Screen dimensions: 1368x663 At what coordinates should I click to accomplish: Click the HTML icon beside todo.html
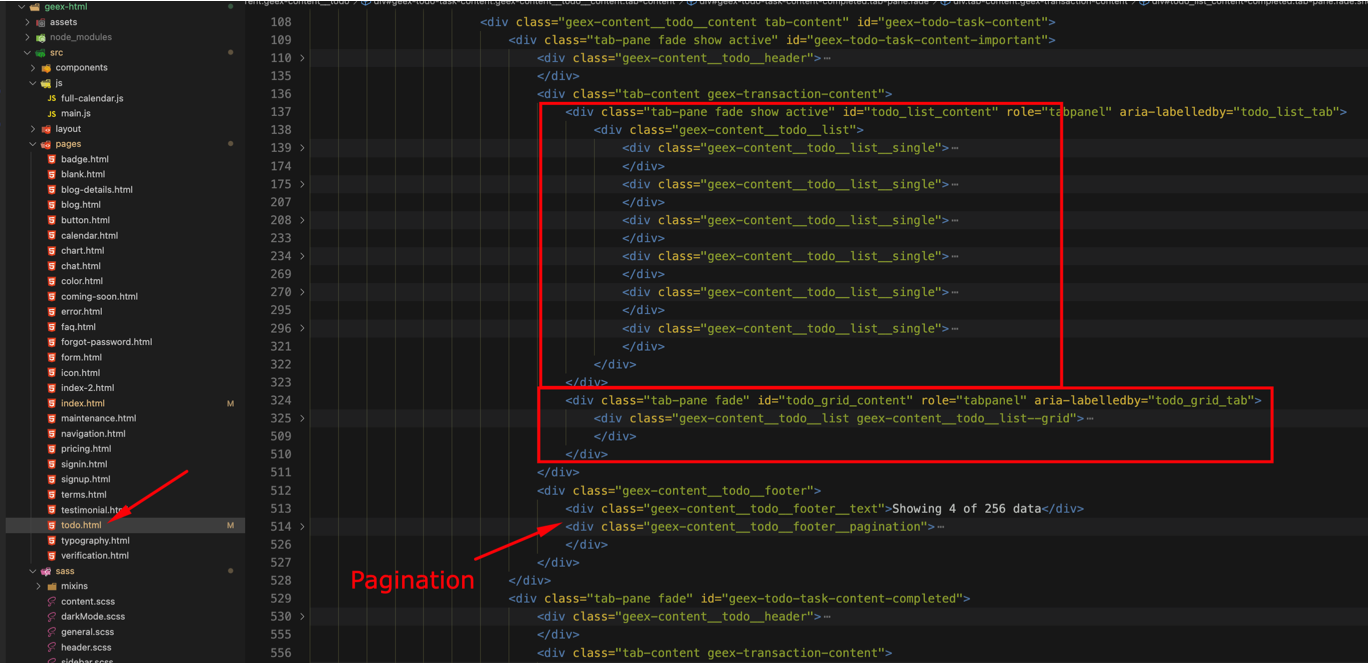tap(51, 525)
